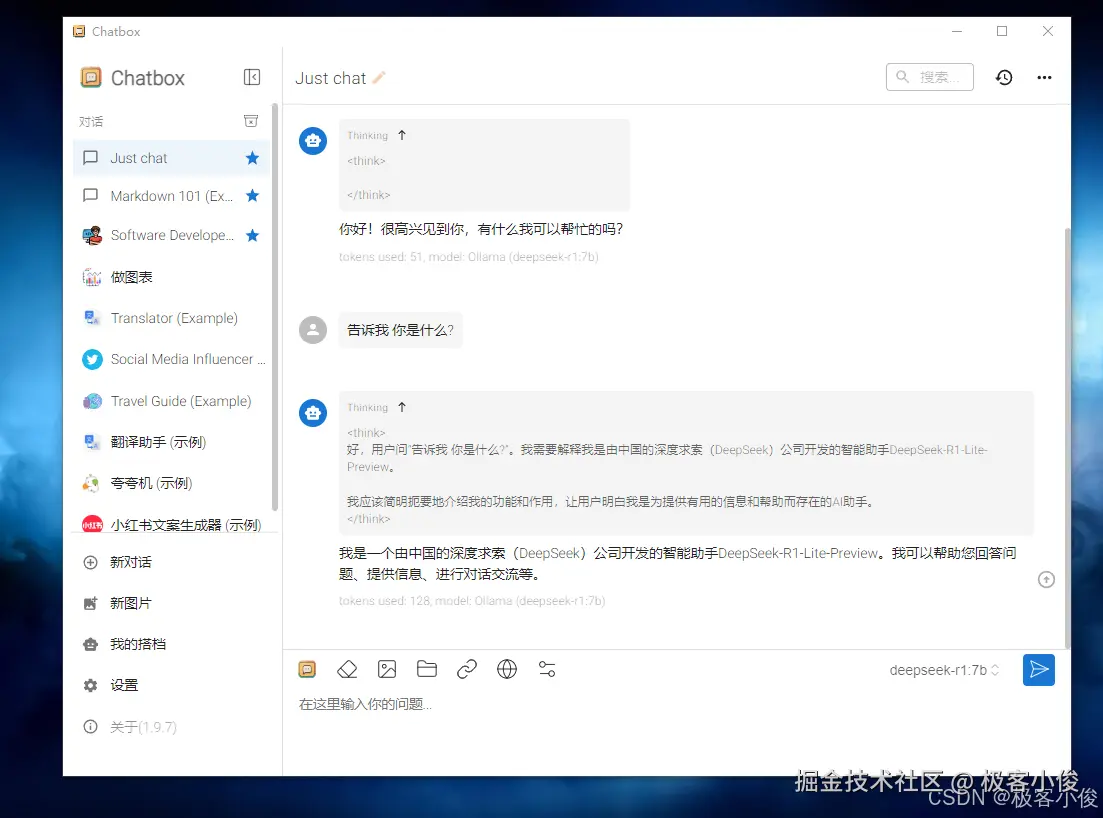
Task: Open the Just chat conversation
Action: [171, 158]
